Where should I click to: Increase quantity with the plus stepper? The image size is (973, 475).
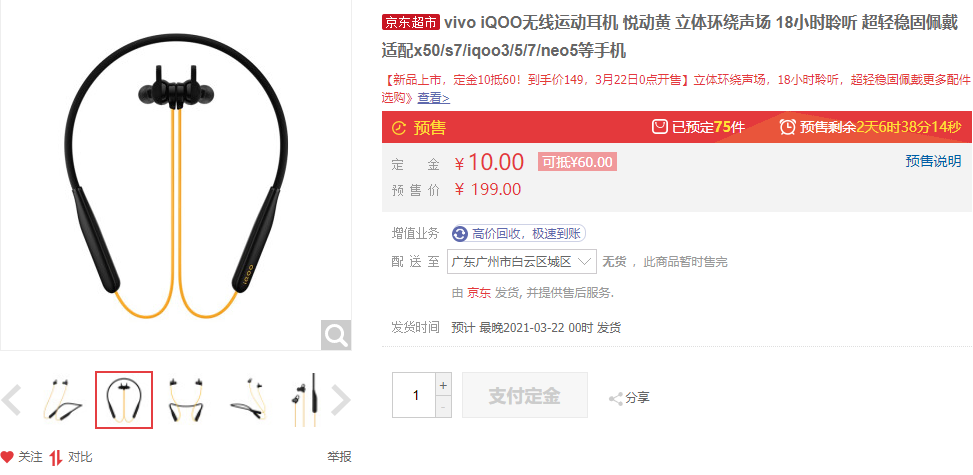442,385
